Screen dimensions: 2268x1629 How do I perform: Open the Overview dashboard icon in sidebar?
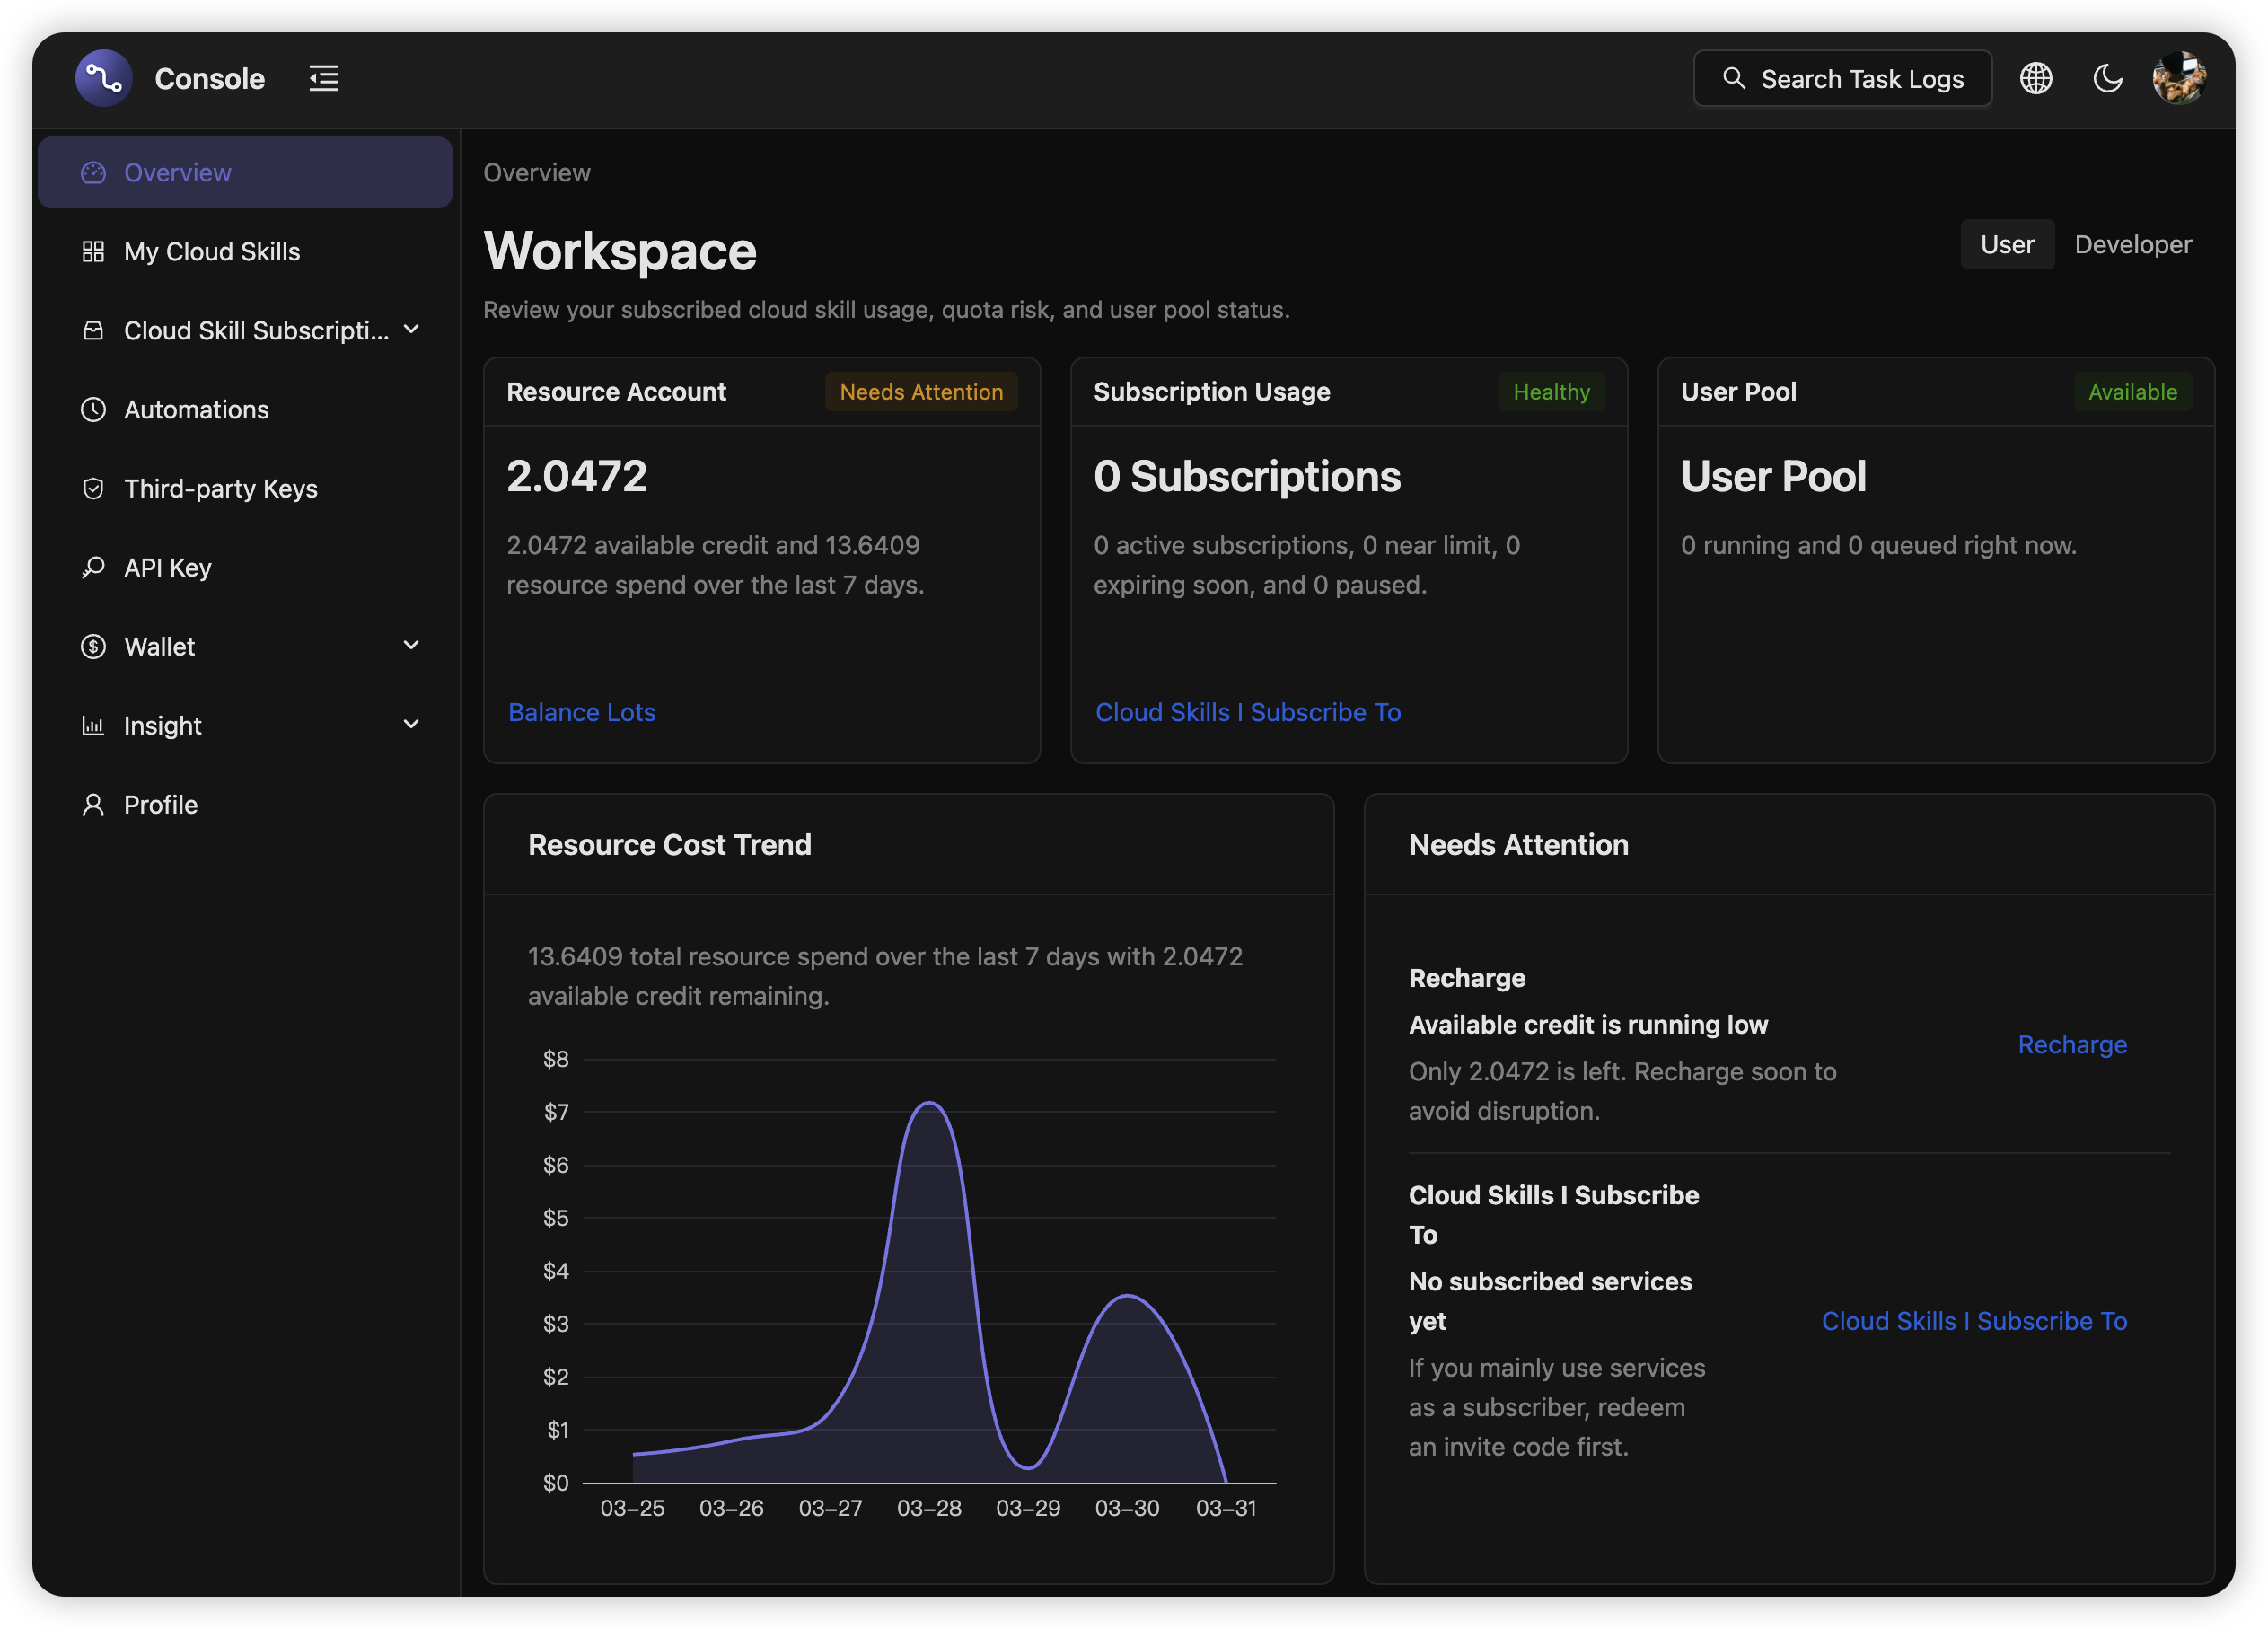coord(93,172)
